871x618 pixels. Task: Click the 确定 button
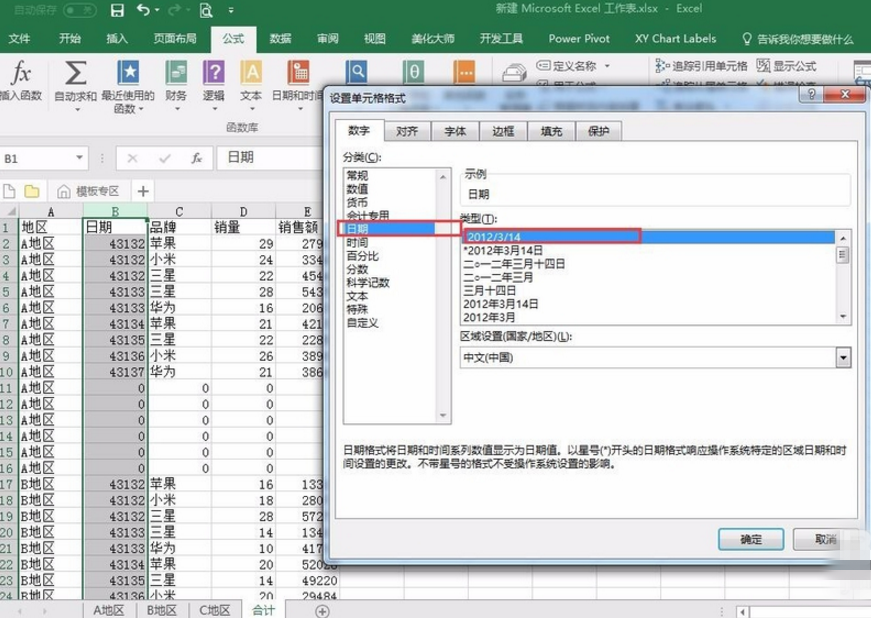(750, 539)
